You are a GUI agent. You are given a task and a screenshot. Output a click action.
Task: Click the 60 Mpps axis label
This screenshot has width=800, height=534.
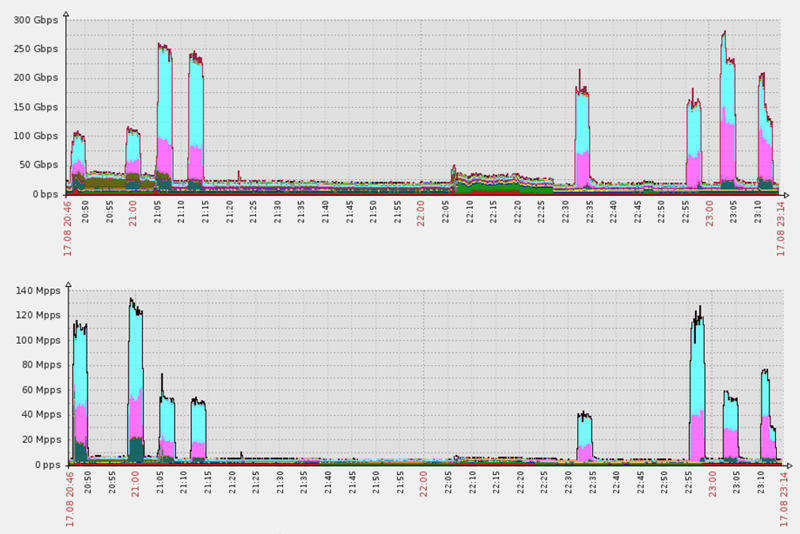(41, 390)
